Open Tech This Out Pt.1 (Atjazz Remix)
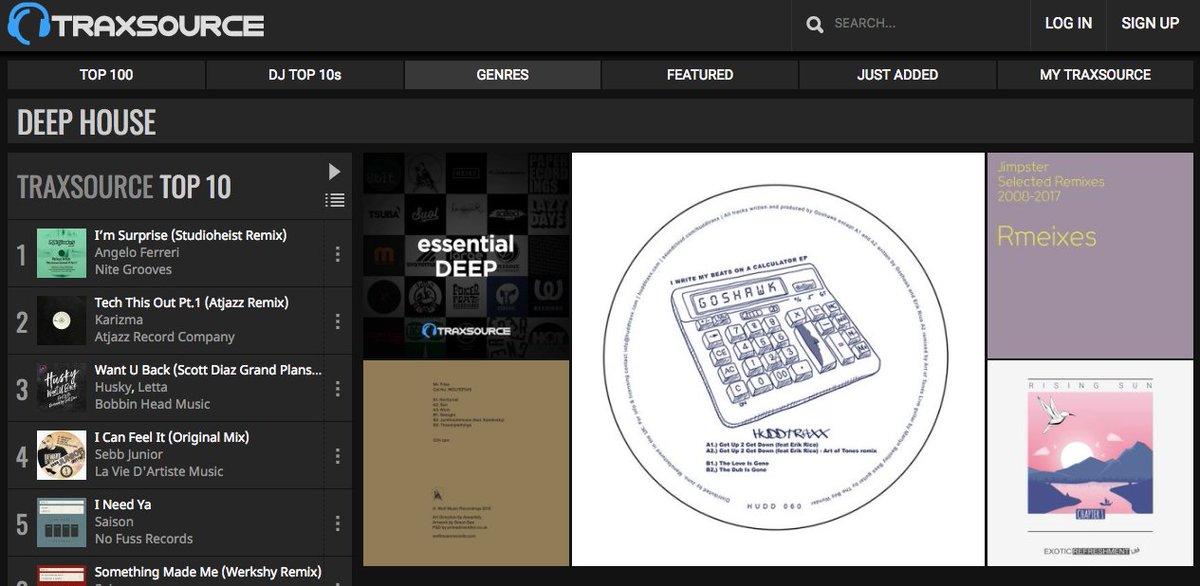The image size is (1200, 586). pyautogui.click(x=192, y=302)
